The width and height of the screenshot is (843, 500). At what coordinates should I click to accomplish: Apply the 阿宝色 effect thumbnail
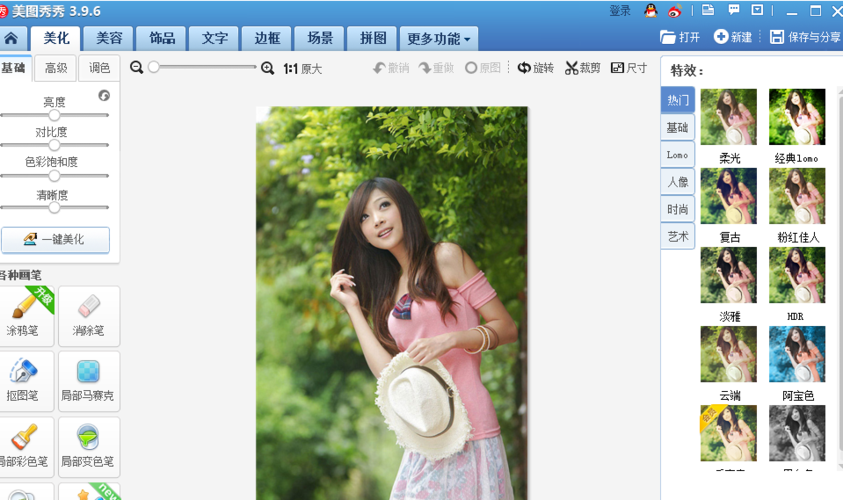point(797,354)
